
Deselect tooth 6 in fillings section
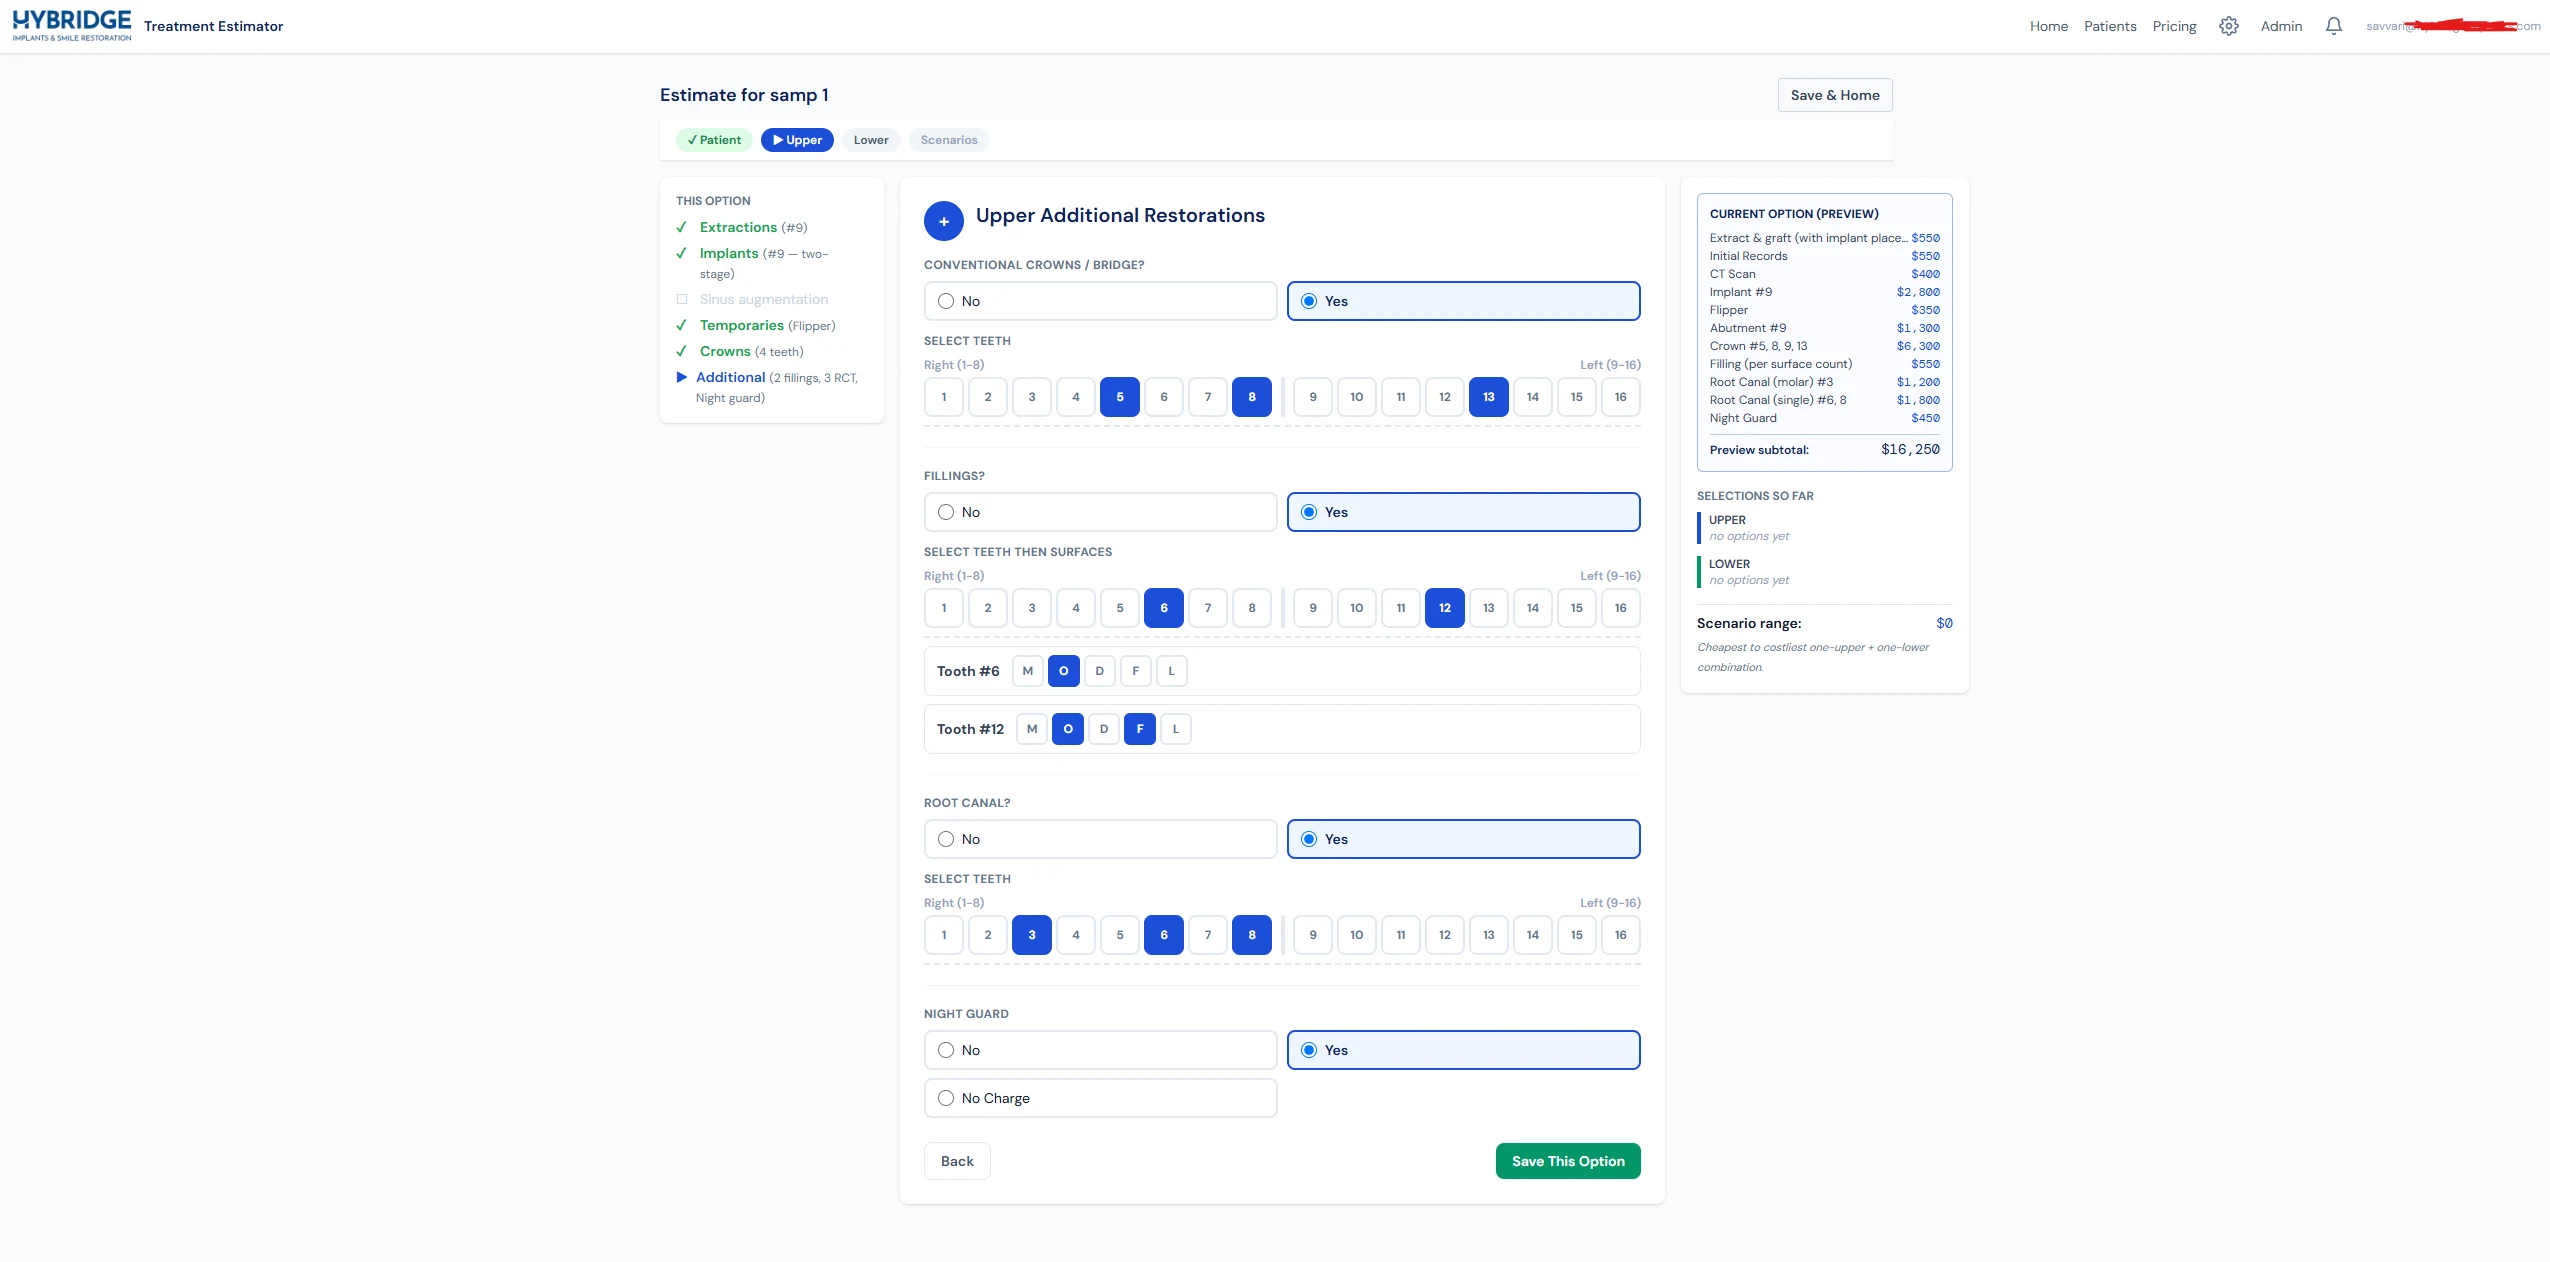[1164, 608]
